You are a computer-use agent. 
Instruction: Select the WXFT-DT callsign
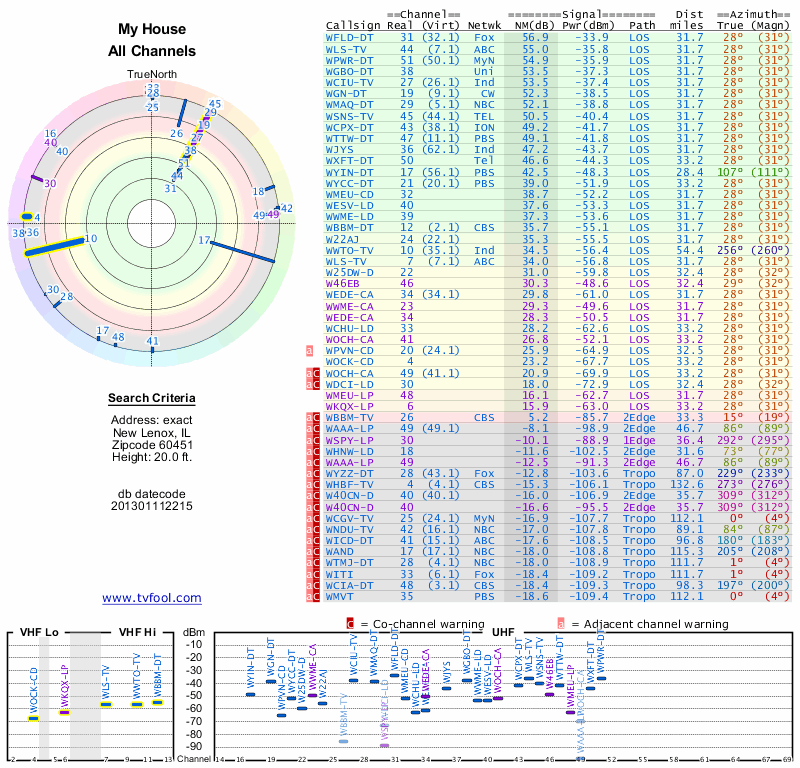point(349,161)
